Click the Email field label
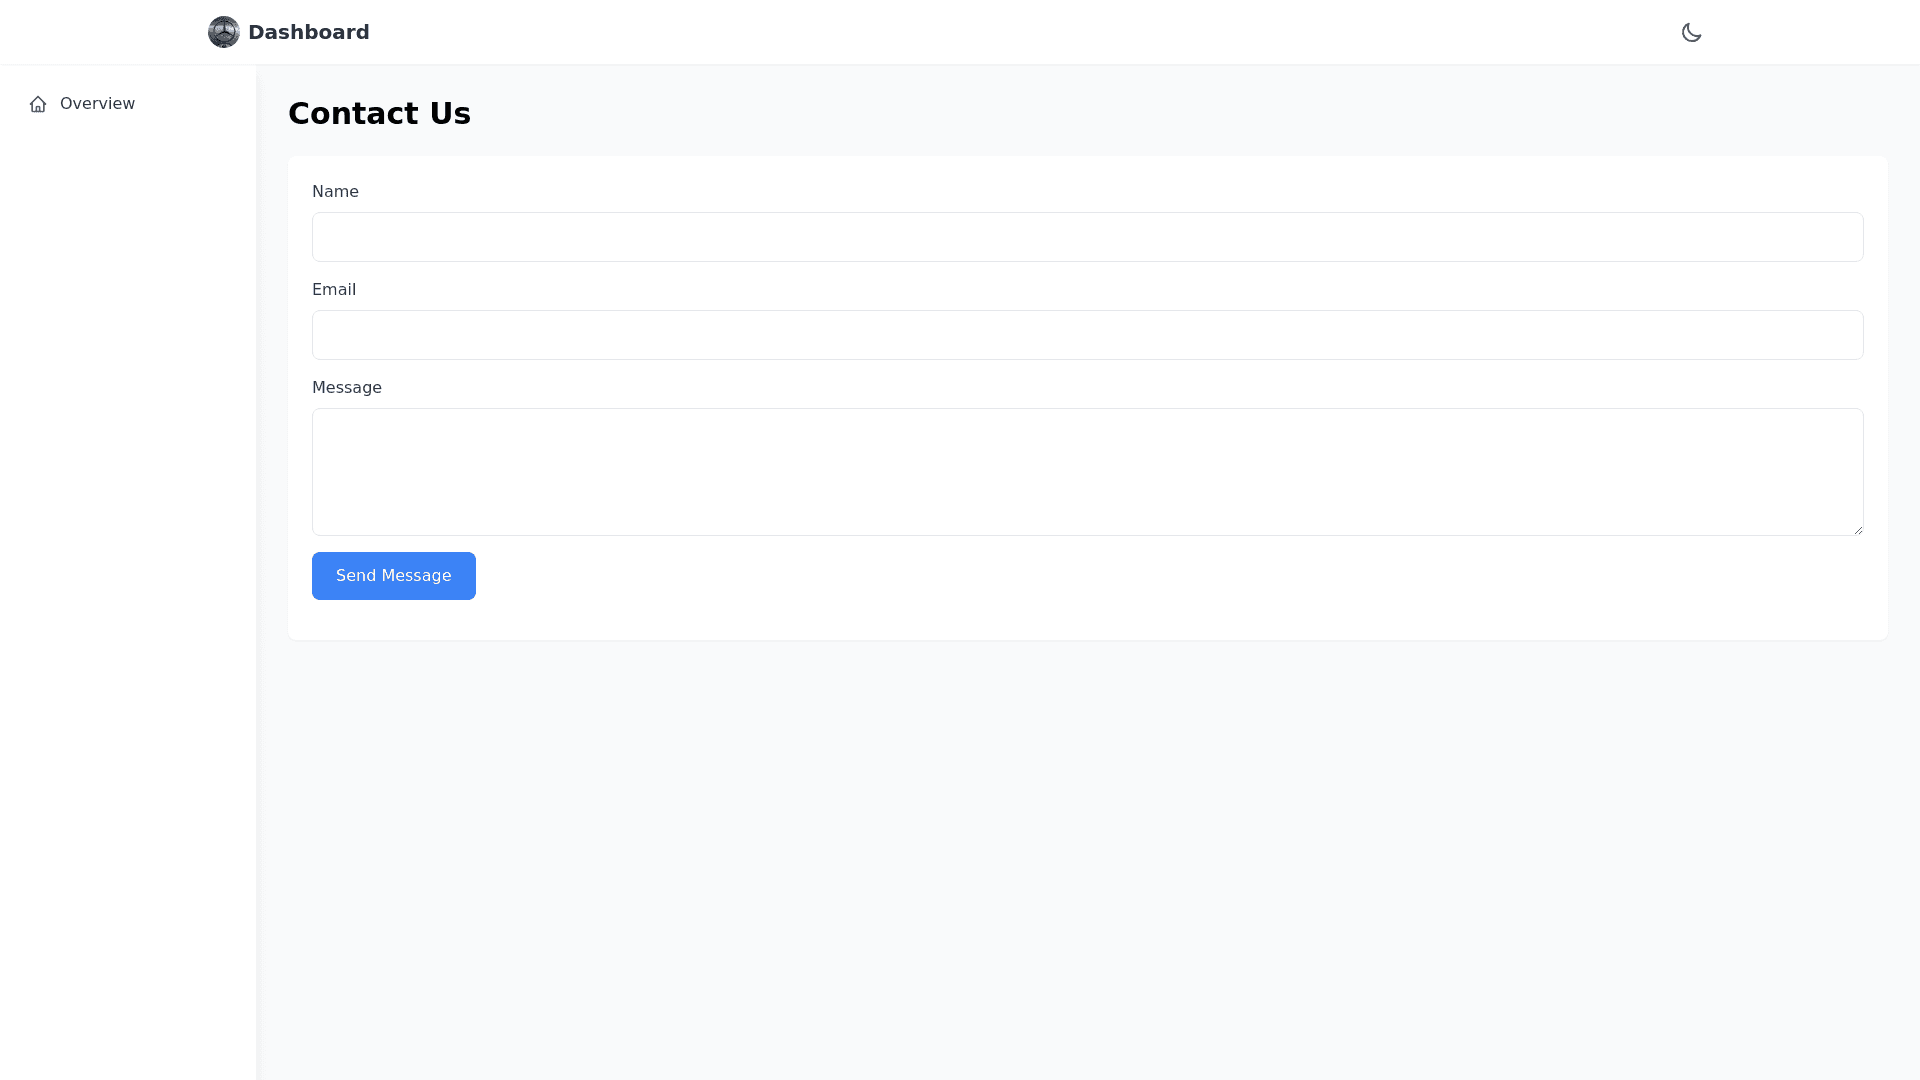Screen dimensions: 1920x1080 [333, 289]
